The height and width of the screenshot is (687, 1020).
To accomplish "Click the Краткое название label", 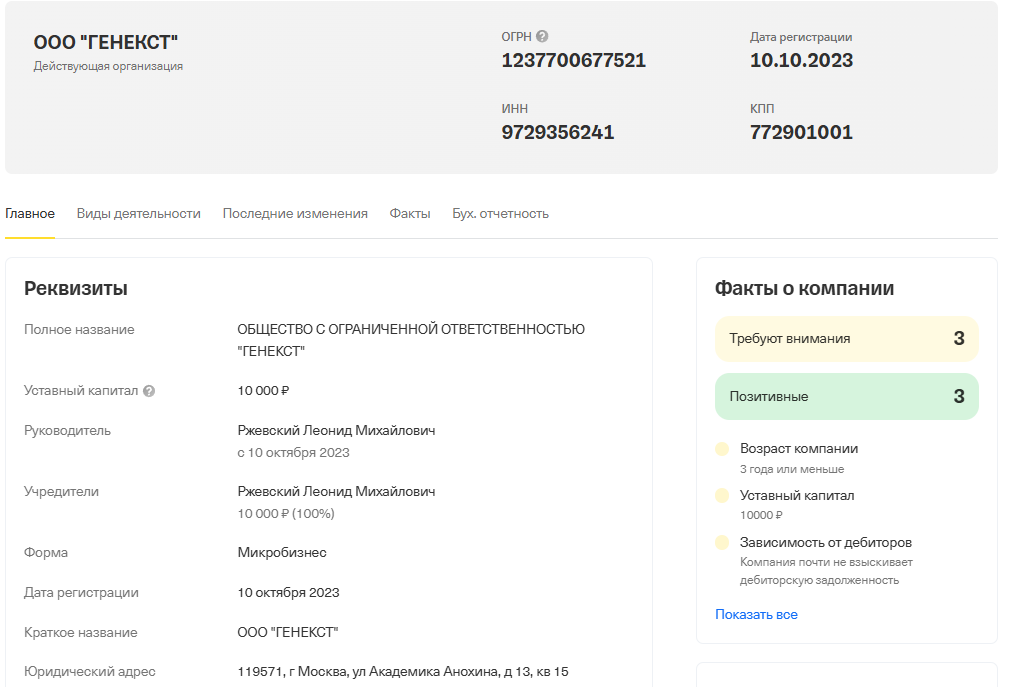I will [81, 632].
